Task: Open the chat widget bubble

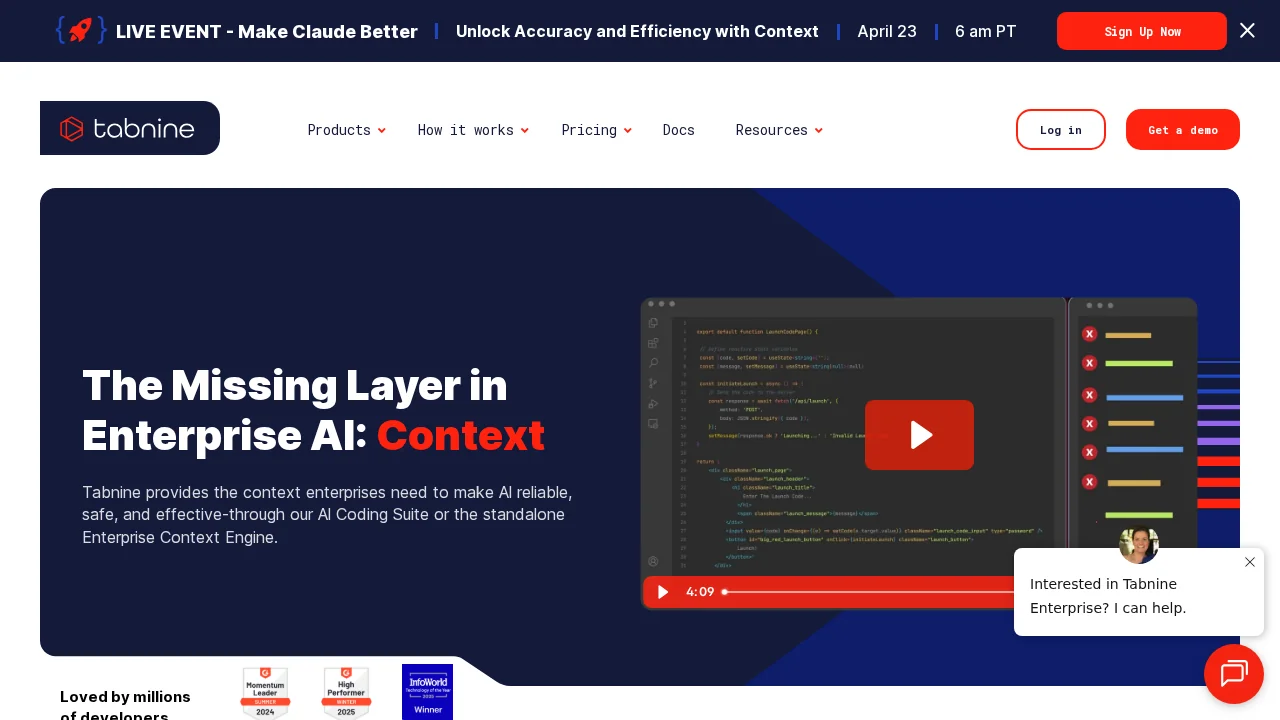Action: point(1233,673)
